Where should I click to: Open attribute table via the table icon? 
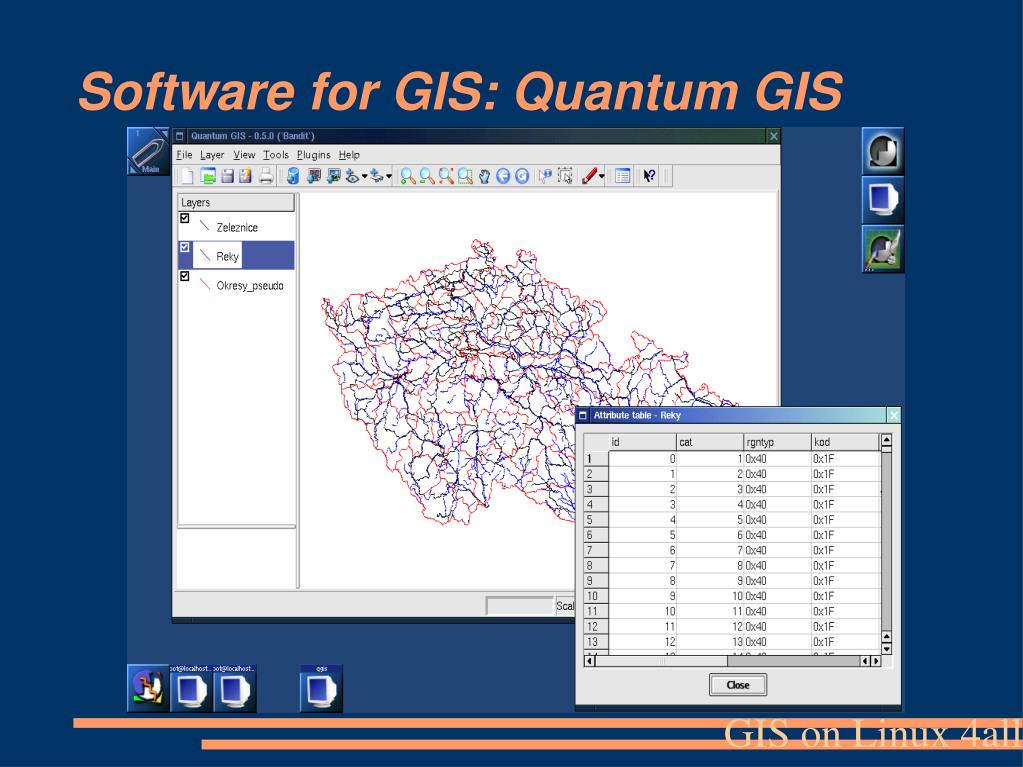(622, 175)
